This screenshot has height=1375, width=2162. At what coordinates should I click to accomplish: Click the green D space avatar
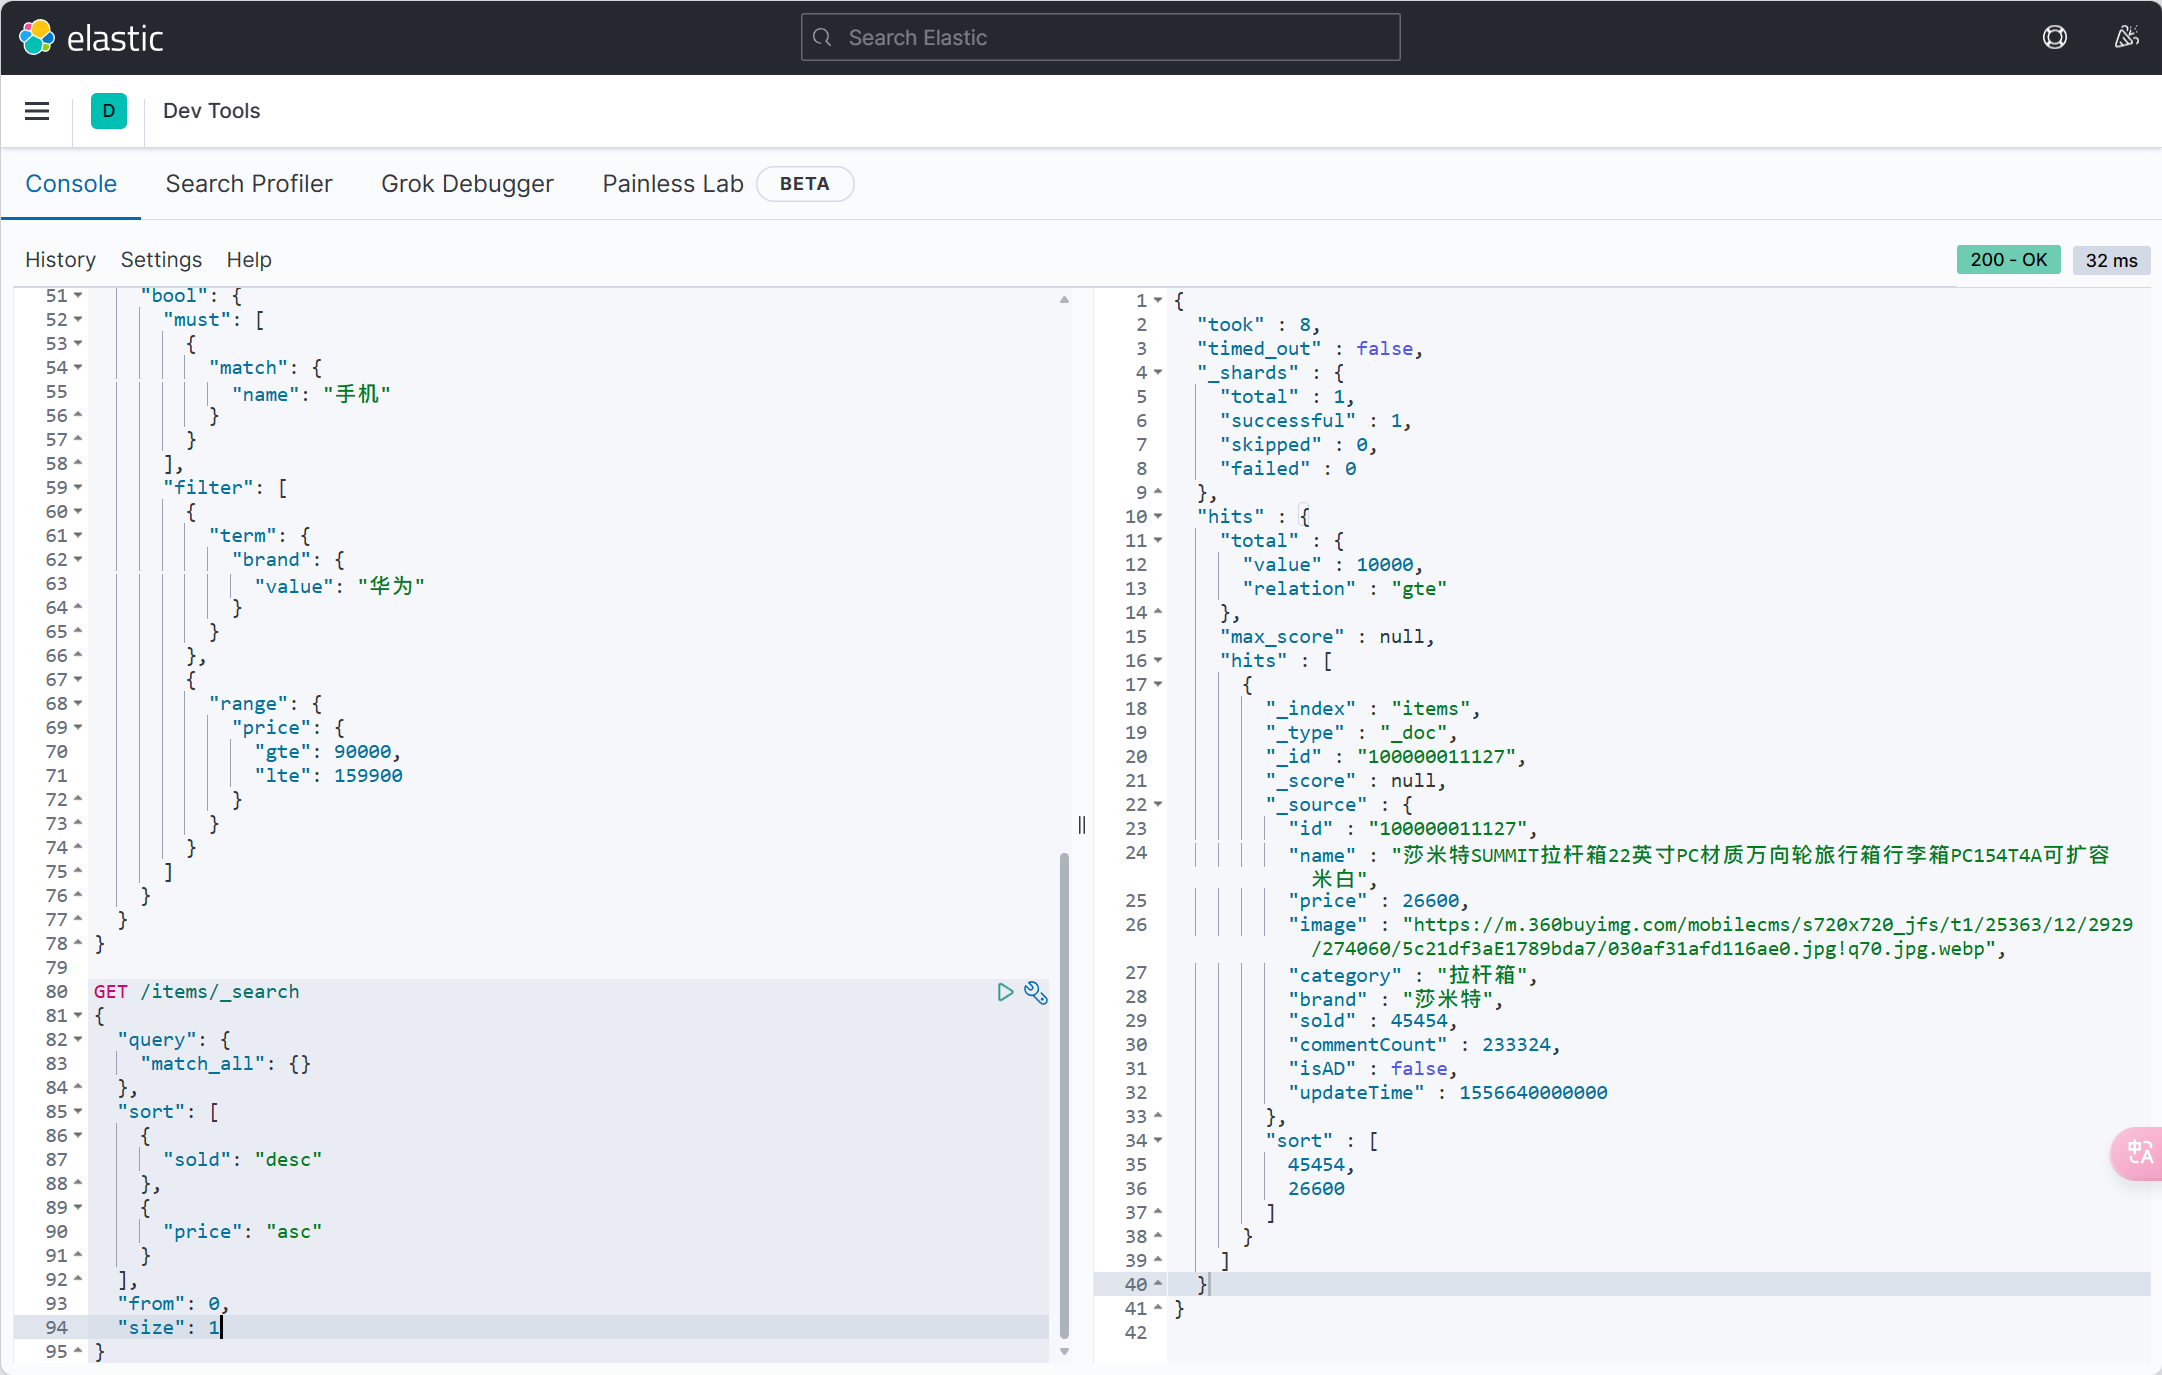pyautogui.click(x=108, y=111)
